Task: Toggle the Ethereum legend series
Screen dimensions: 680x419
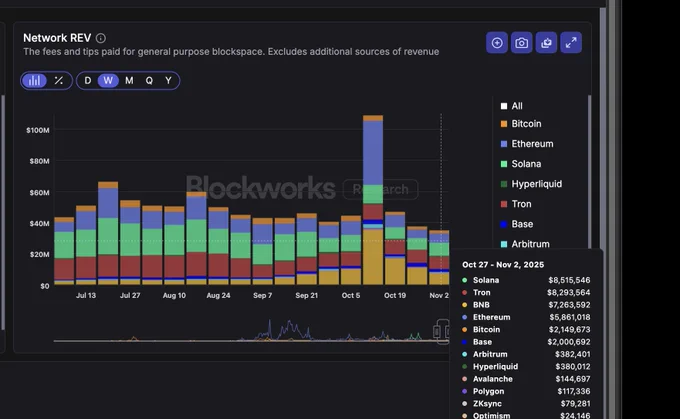Action: [527, 144]
